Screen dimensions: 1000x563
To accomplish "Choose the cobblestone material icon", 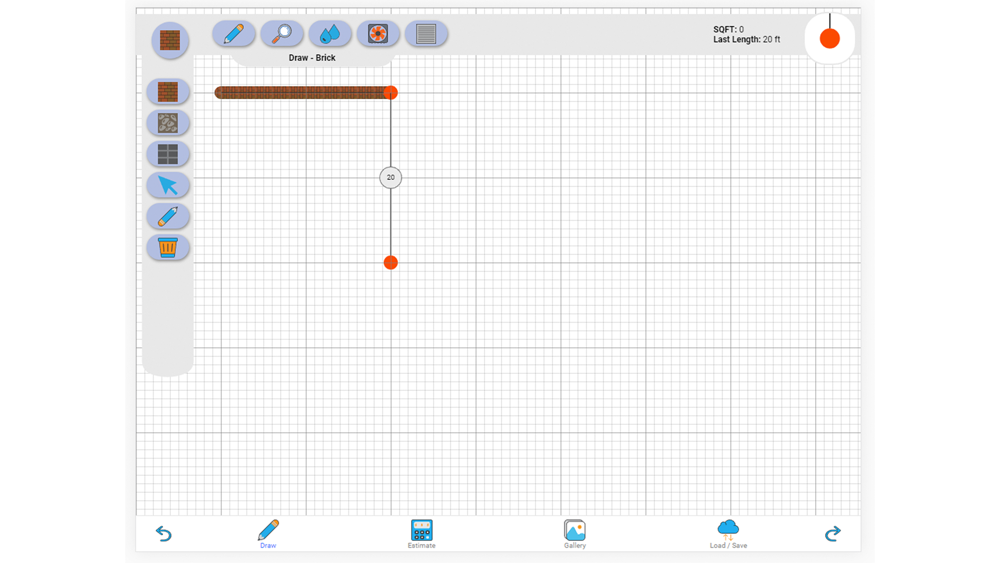I will tap(168, 123).
